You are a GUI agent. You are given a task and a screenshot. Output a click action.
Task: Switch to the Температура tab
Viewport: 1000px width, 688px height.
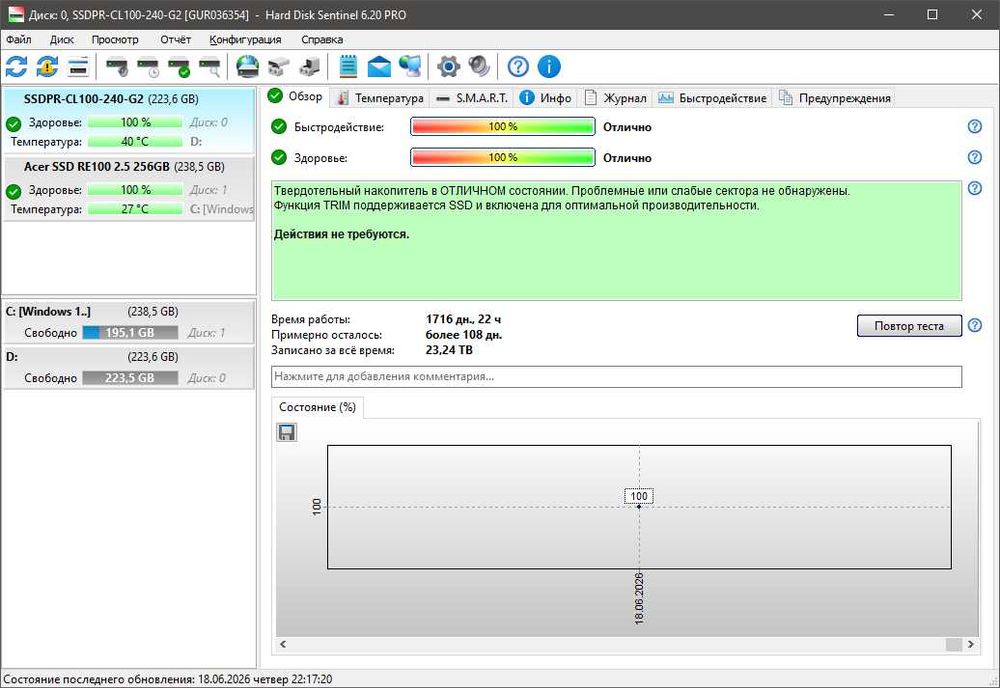[381, 98]
